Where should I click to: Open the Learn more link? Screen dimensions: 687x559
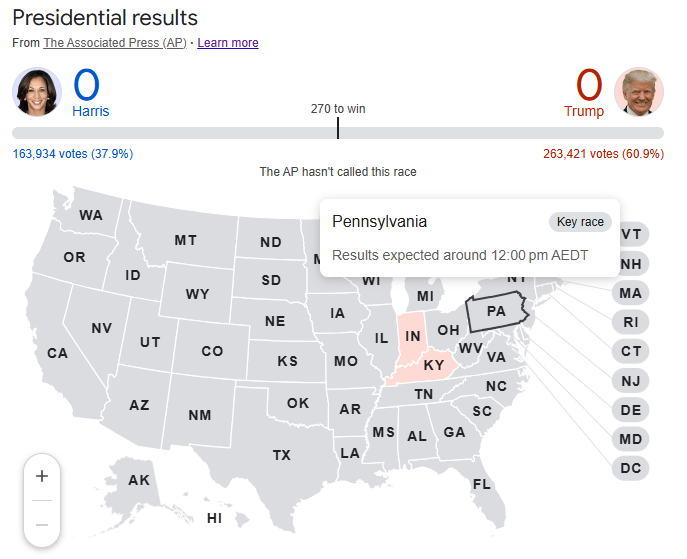pos(228,43)
